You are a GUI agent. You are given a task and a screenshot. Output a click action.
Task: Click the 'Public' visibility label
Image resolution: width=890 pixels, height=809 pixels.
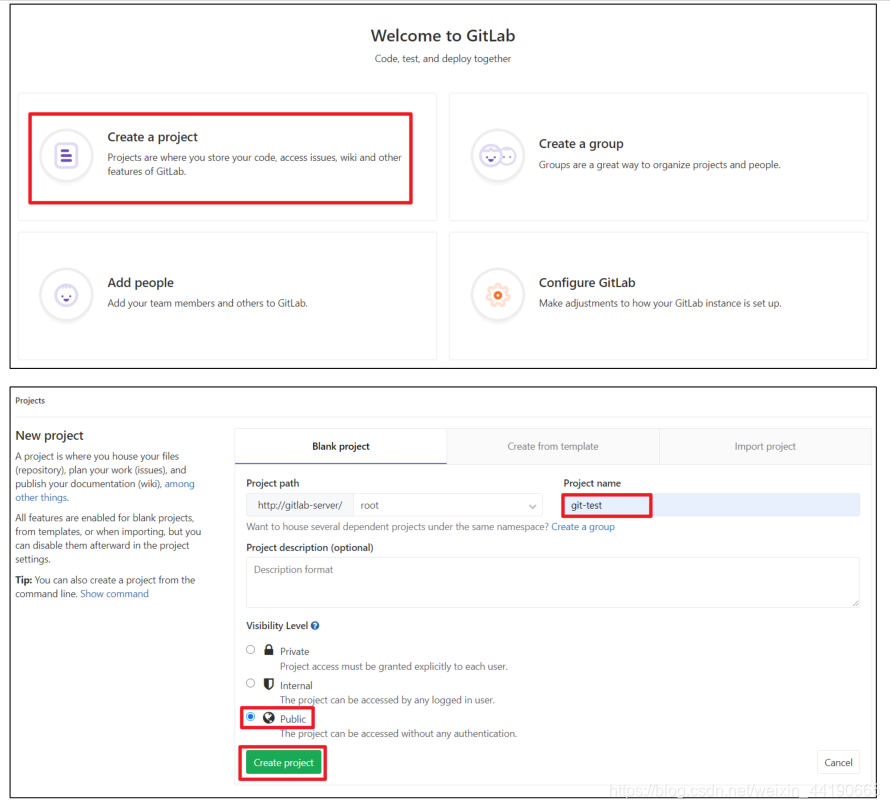293,719
